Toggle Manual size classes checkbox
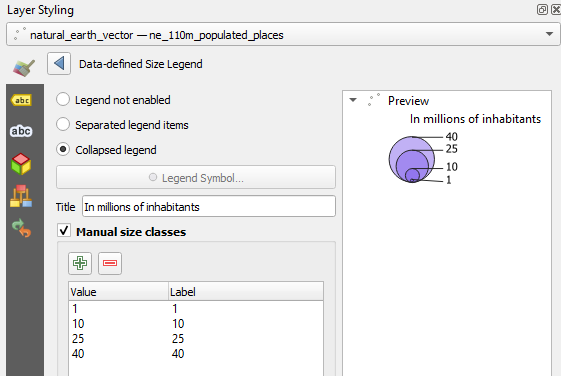 pyautogui.click(x=64, y=230)
